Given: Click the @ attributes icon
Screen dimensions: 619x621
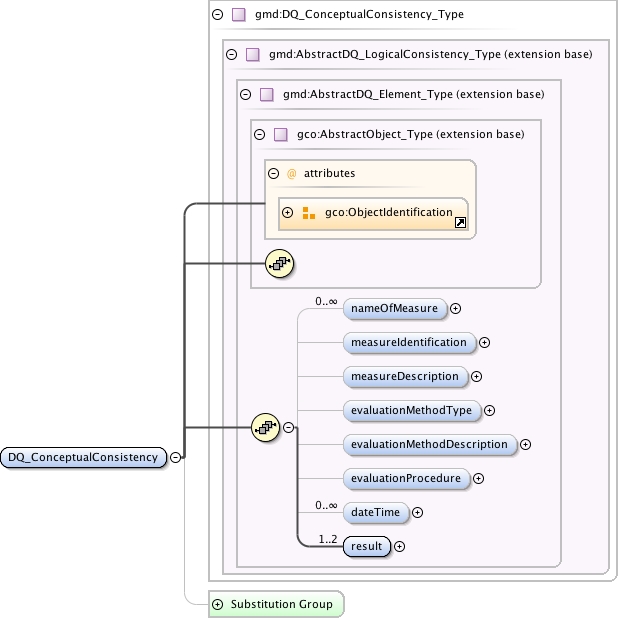Looking at the screenshot, I should pyautogui.click(x=291, y=174).
